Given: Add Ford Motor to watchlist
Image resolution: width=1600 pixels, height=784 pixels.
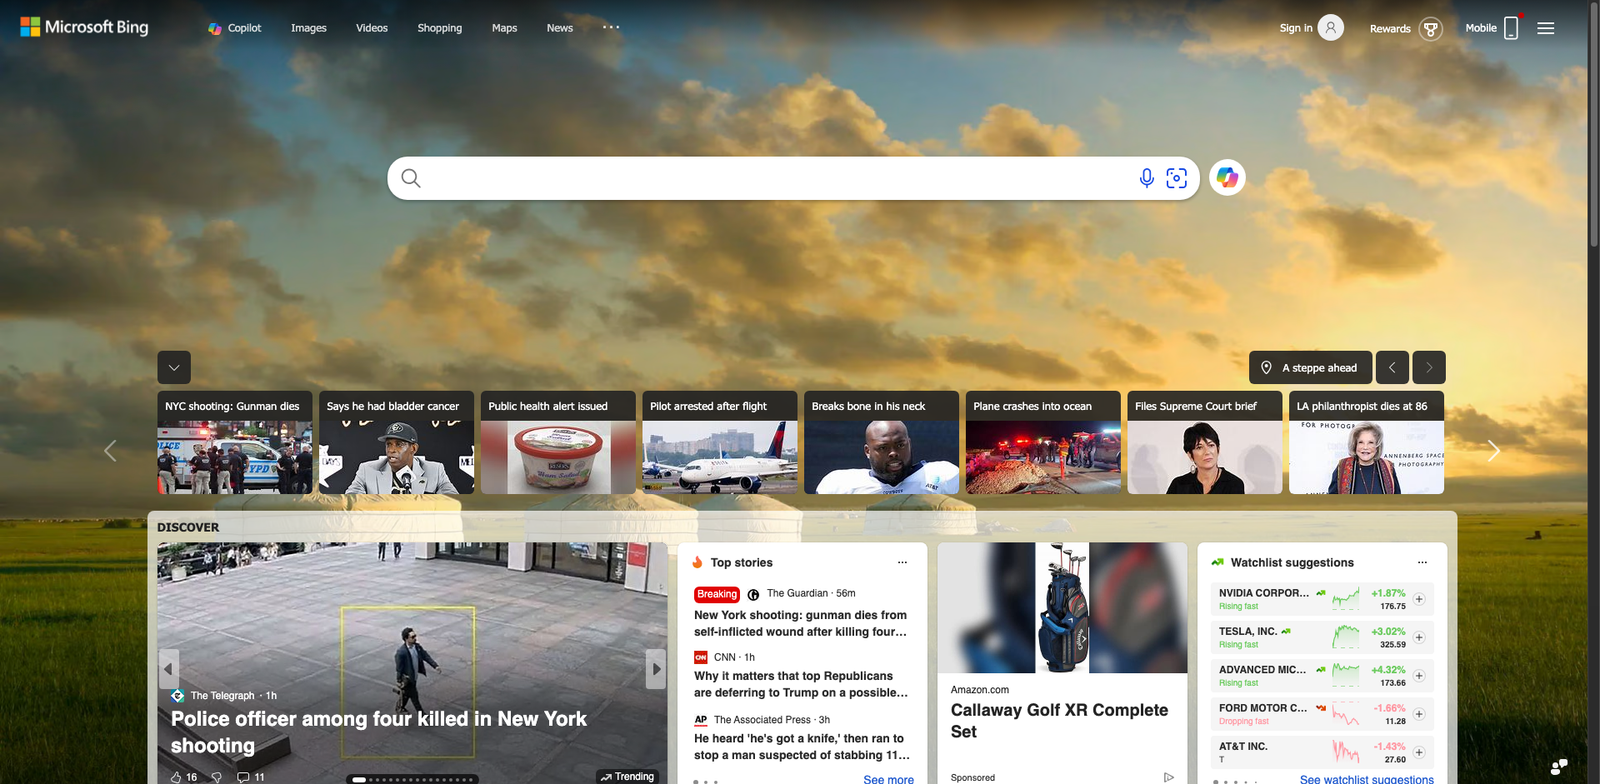Looking at the screenshot, I should tap(1419, 714).
